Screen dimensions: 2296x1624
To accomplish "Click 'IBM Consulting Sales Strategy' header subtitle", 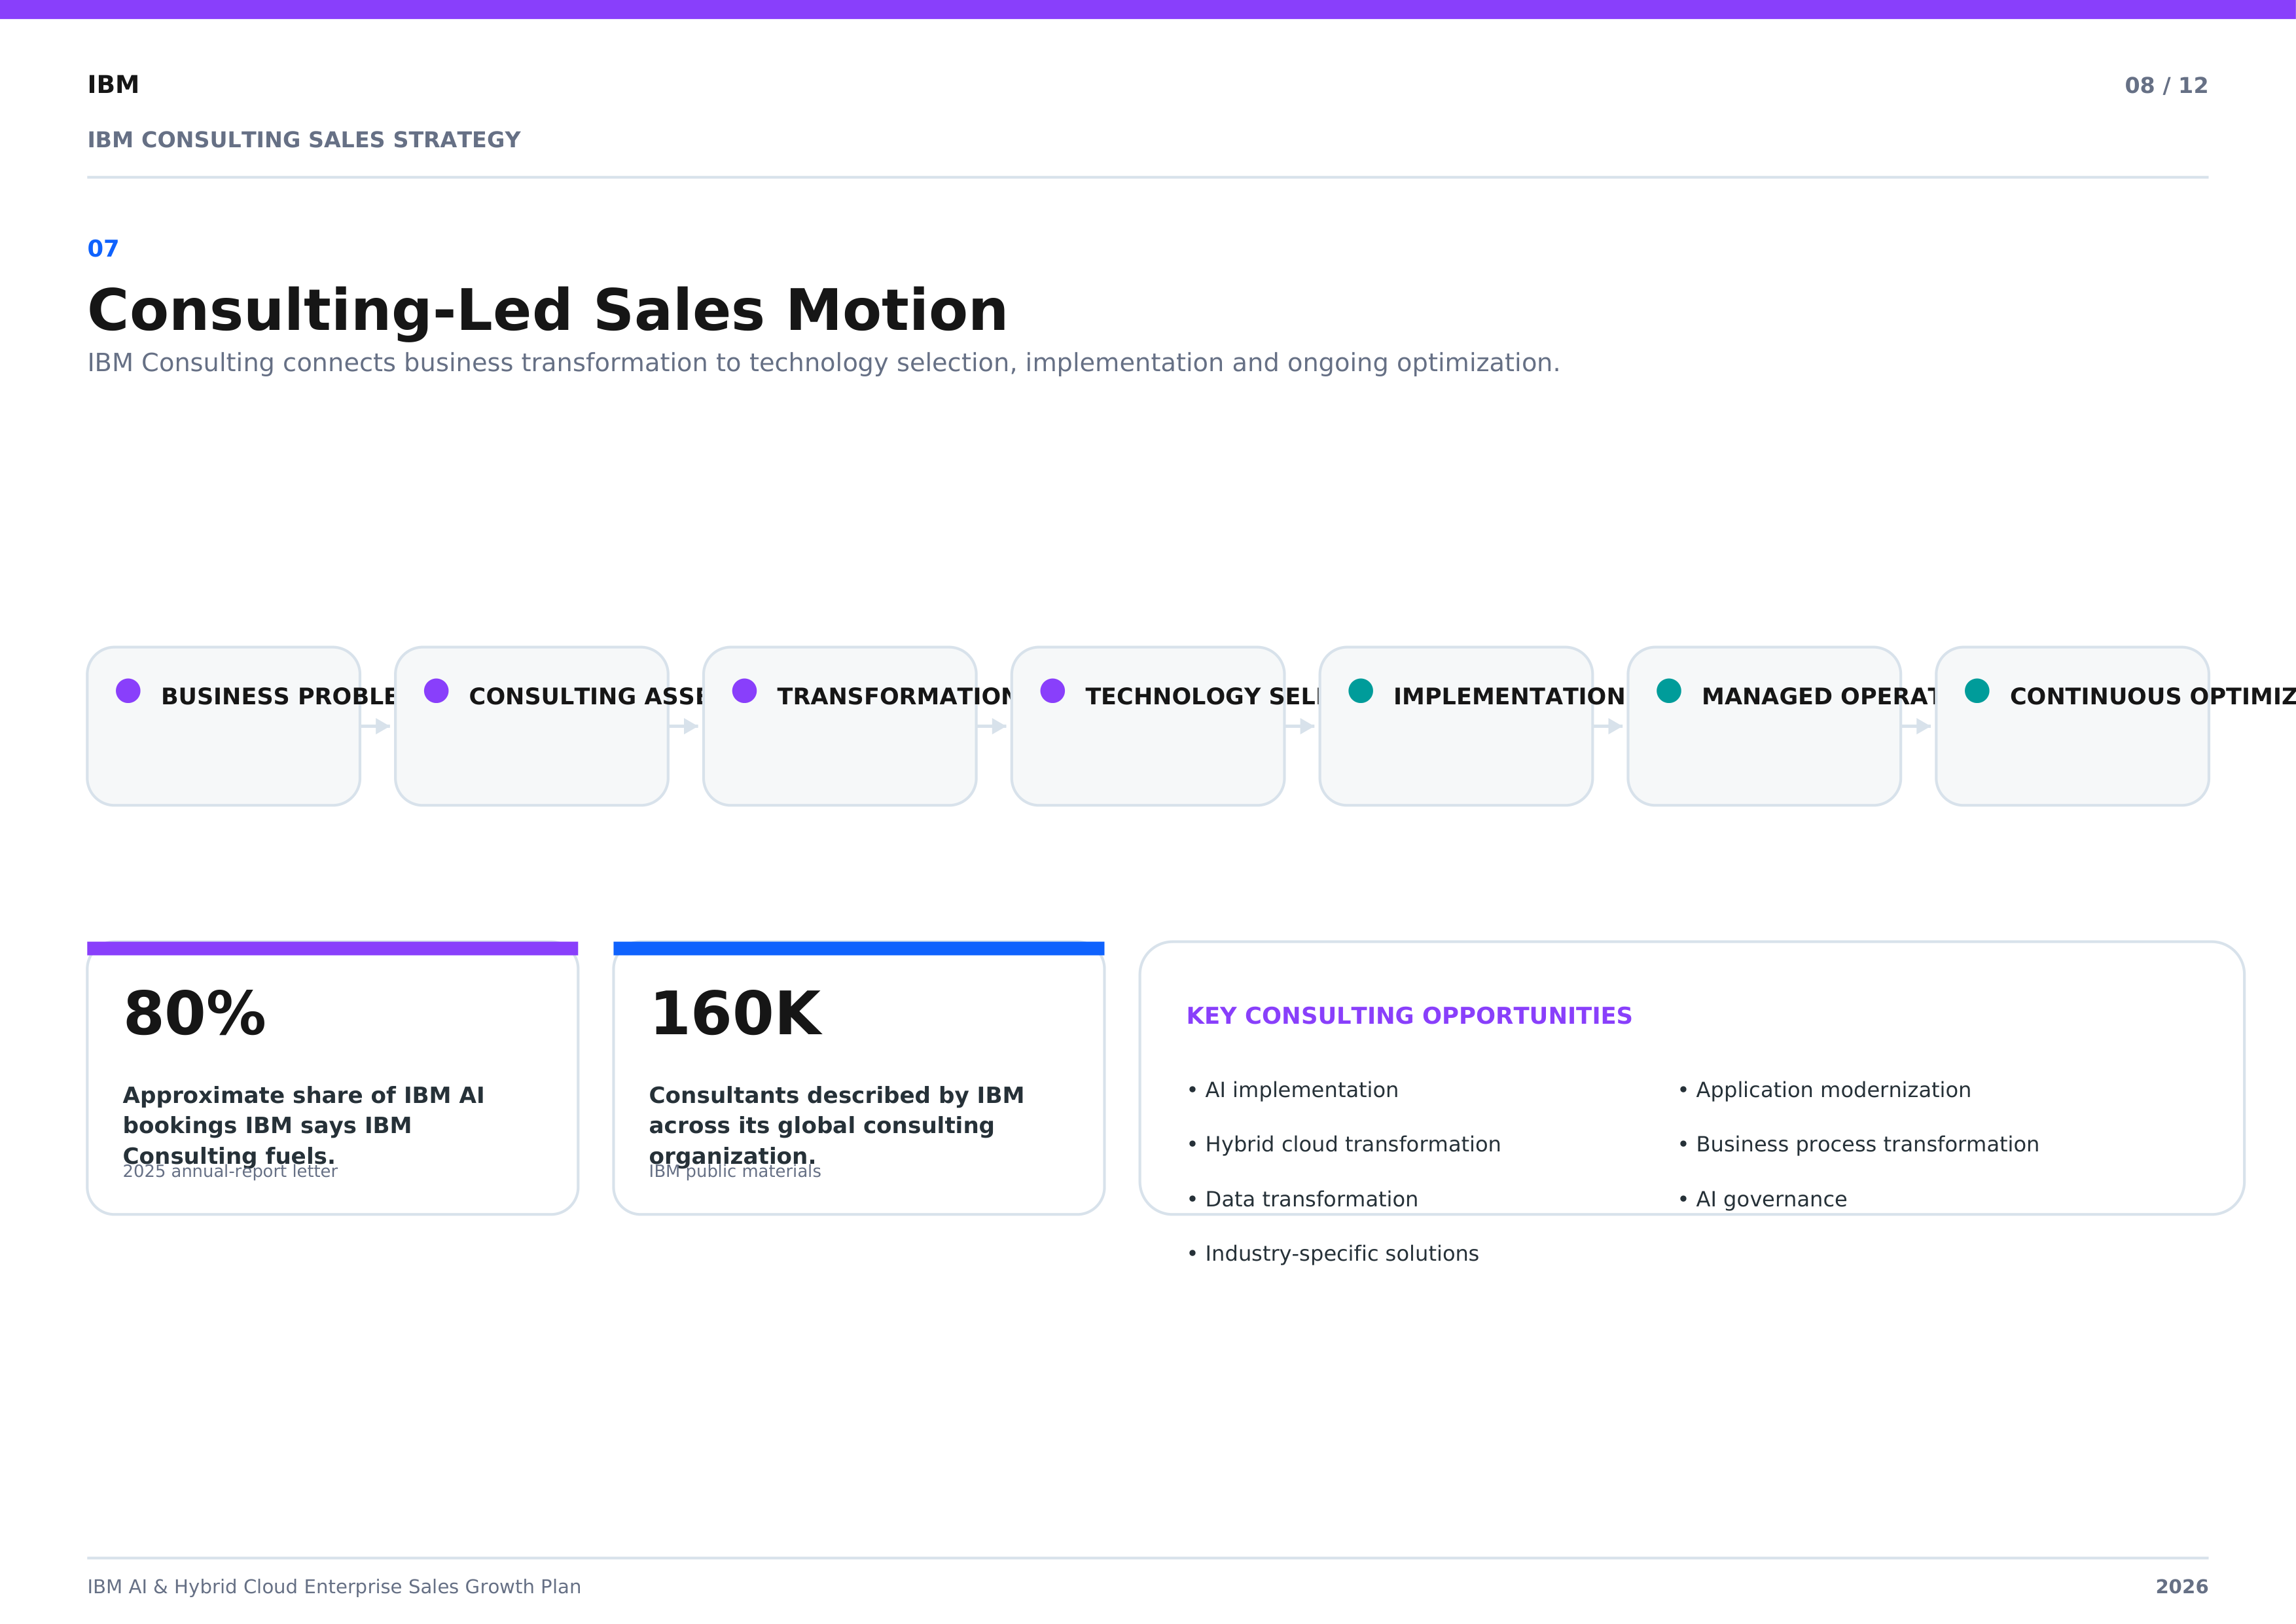I will pyautogui.click(x=304, y=140).
